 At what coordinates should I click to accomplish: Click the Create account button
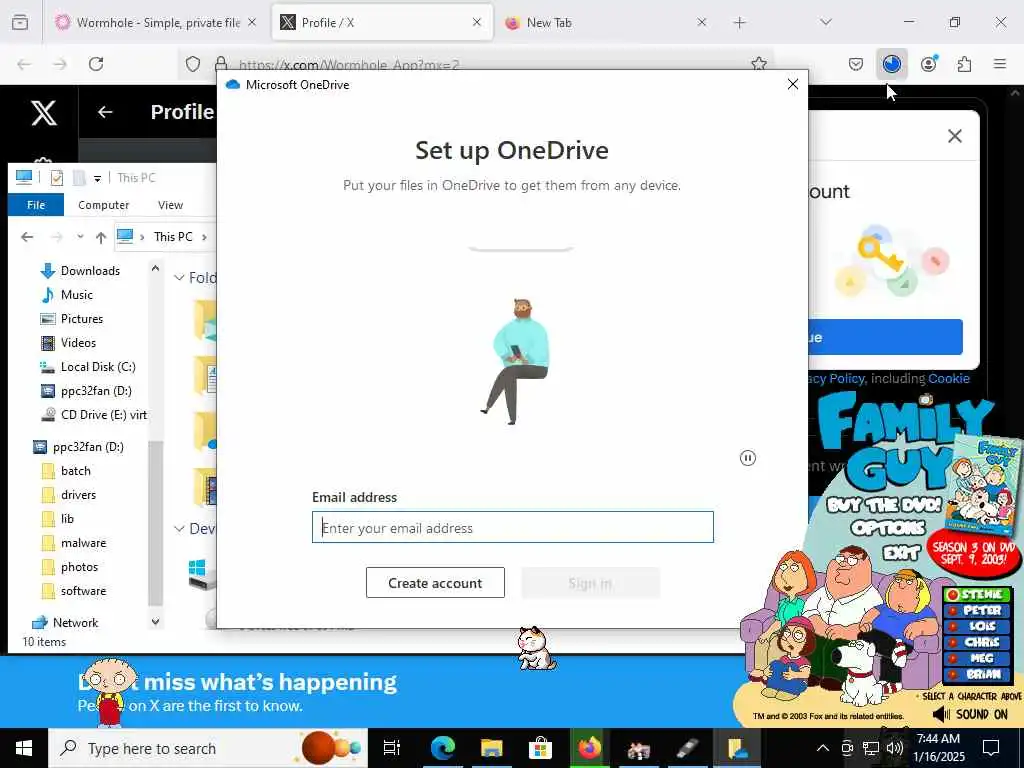click(x=435, y=583)
